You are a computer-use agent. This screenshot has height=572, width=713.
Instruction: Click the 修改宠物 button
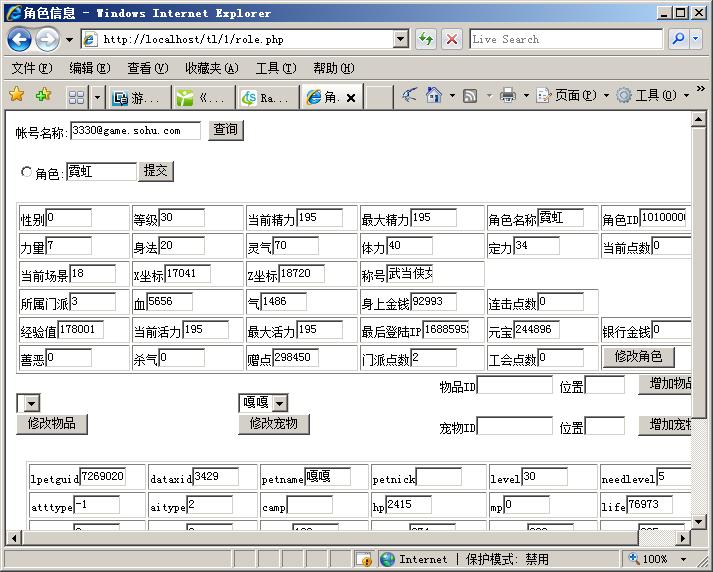(273, 424)
